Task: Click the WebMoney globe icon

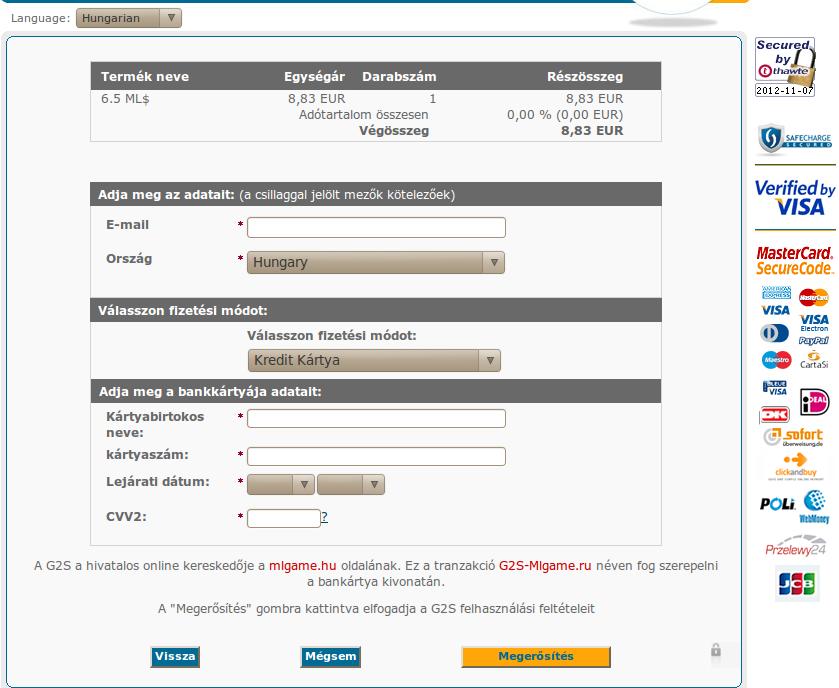Action: pos(815,505)
